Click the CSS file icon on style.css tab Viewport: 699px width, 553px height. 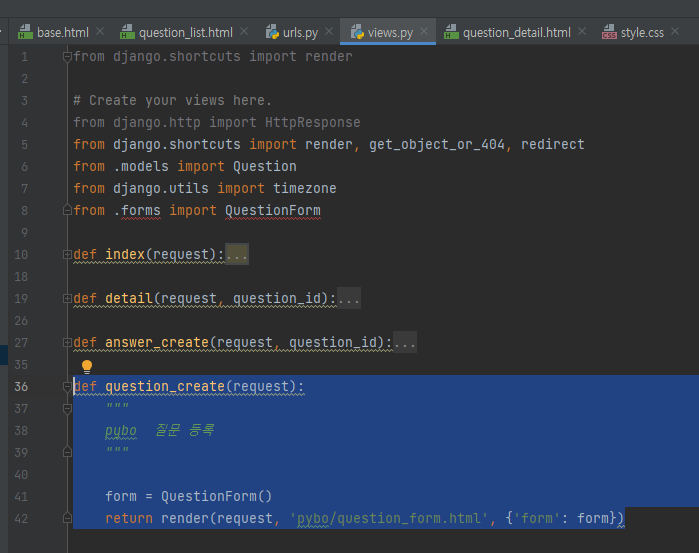point(609,32)
